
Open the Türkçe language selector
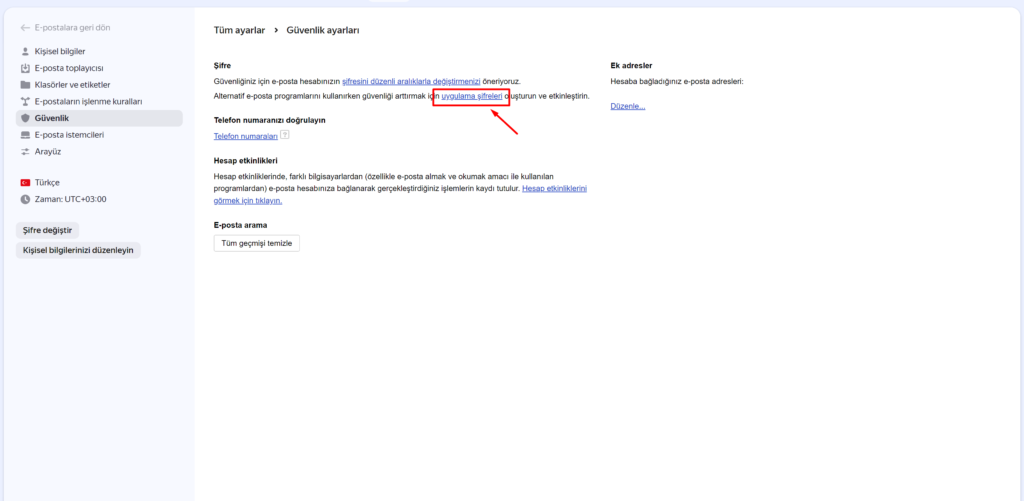pyautogui.click(x=47, y=183)
